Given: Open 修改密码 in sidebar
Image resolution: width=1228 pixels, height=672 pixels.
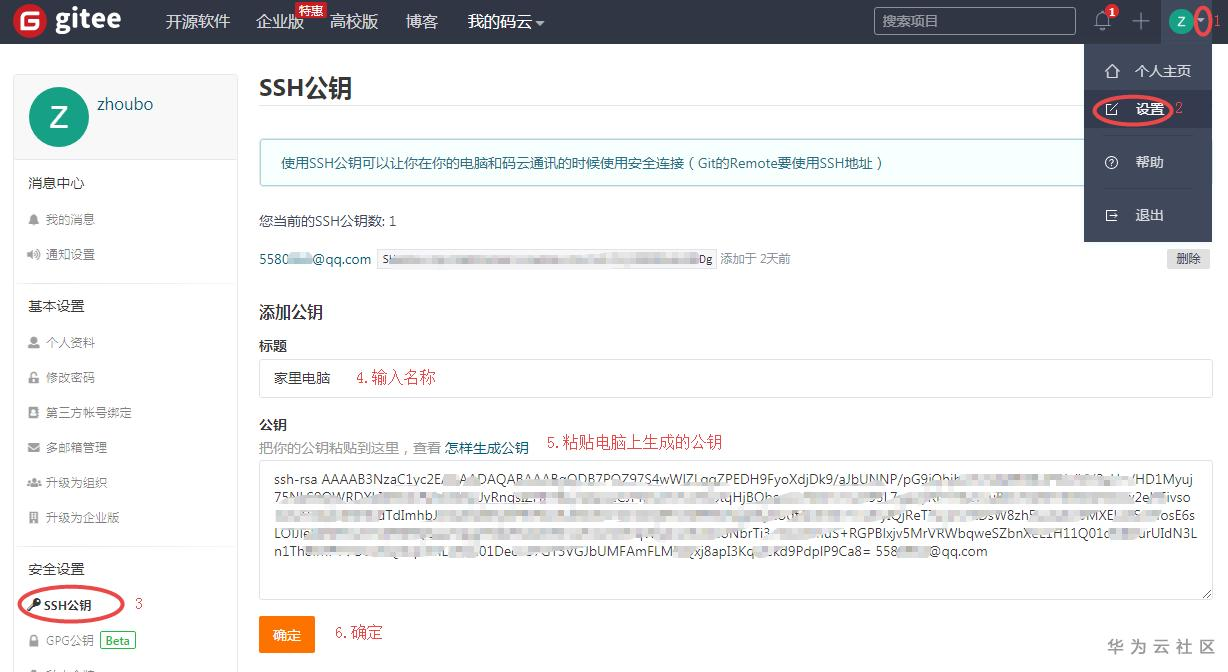Looking at the screenshot, I should point(70,377).
